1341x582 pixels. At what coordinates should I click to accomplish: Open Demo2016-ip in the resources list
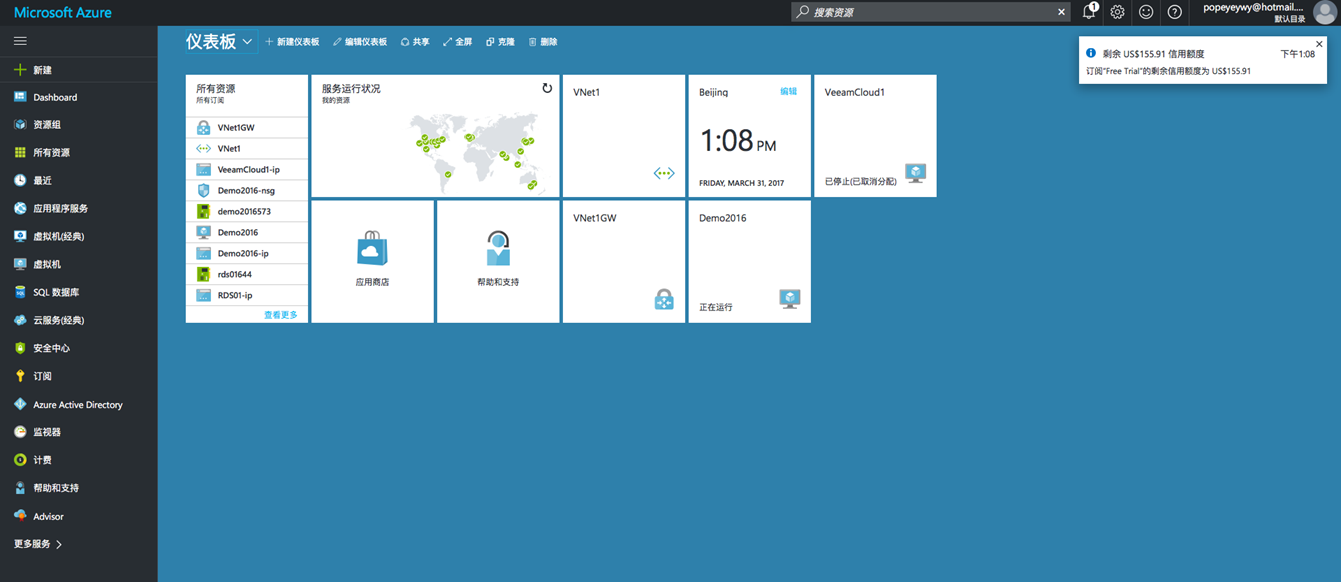point(247,253)
